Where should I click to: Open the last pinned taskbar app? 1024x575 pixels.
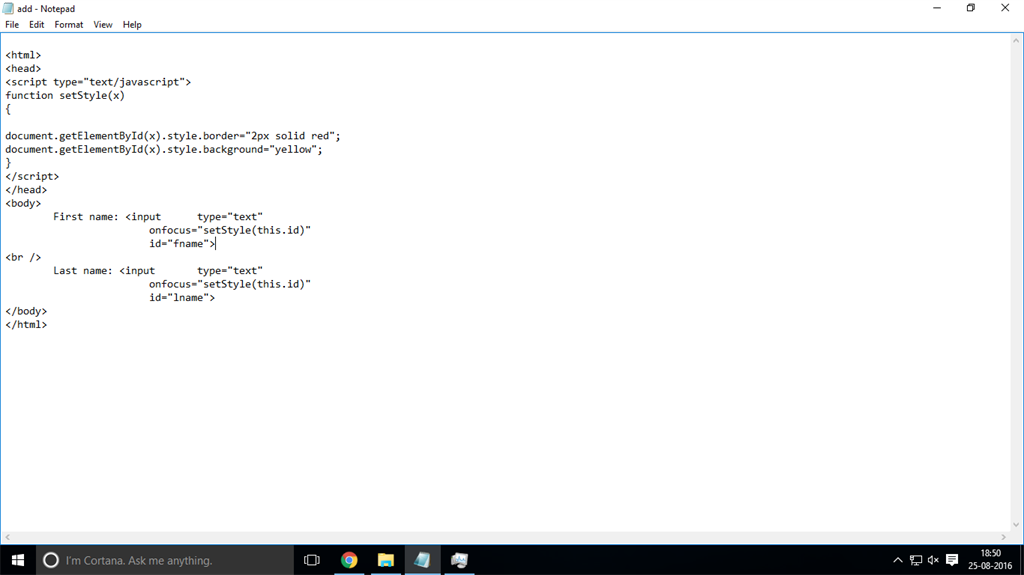(459, 560)
